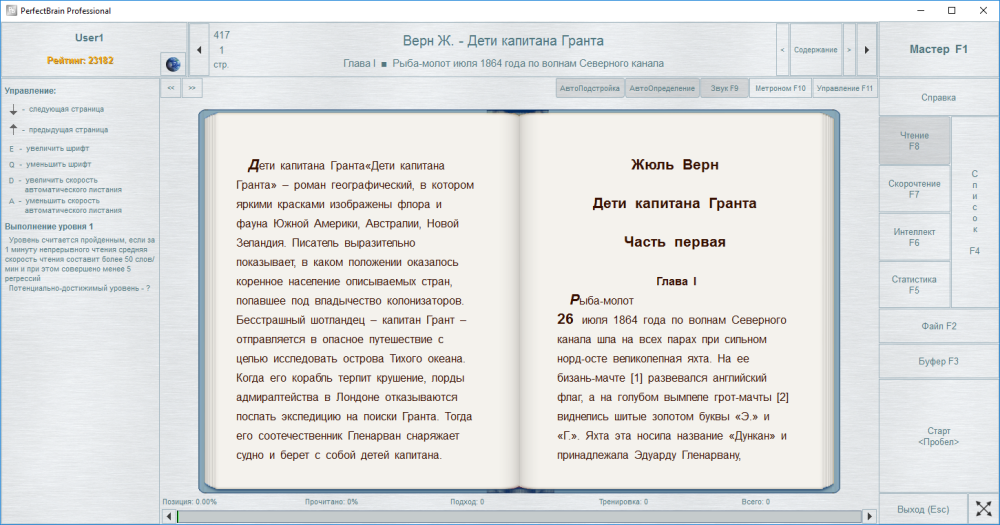Click the 'Глава I' heading on the page

coord(676,281)
